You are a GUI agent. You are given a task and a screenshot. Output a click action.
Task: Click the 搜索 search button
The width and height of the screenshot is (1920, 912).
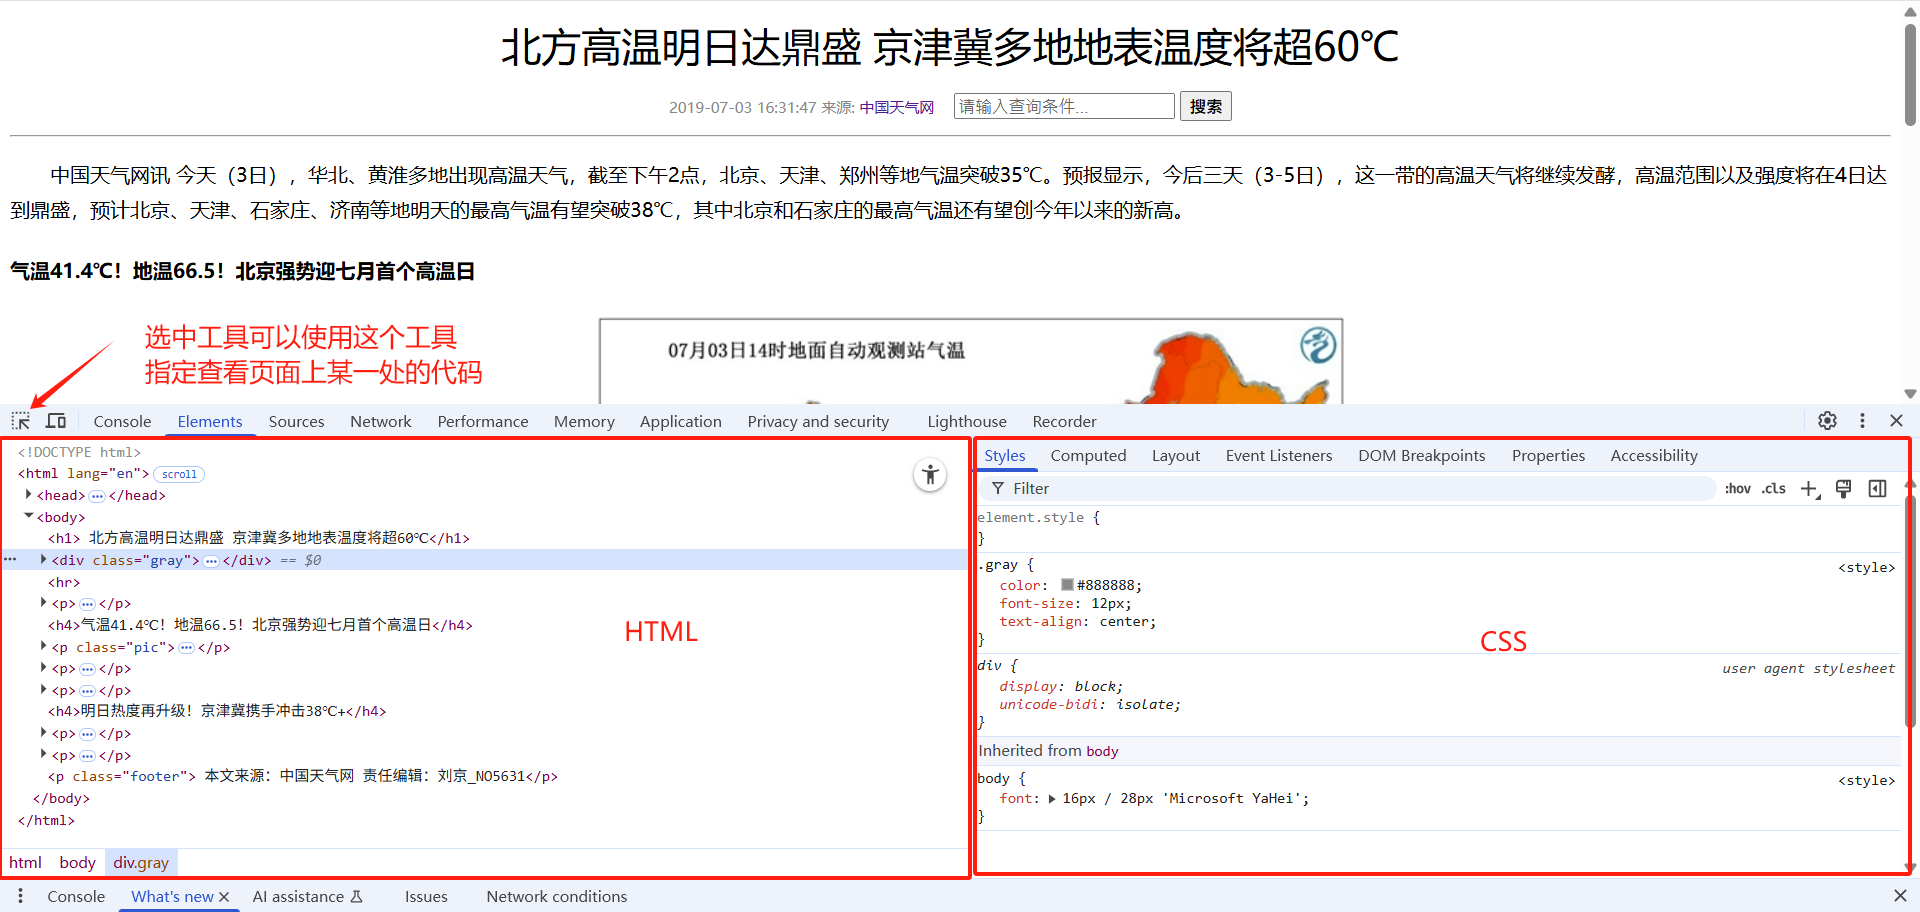[1205, 107]
